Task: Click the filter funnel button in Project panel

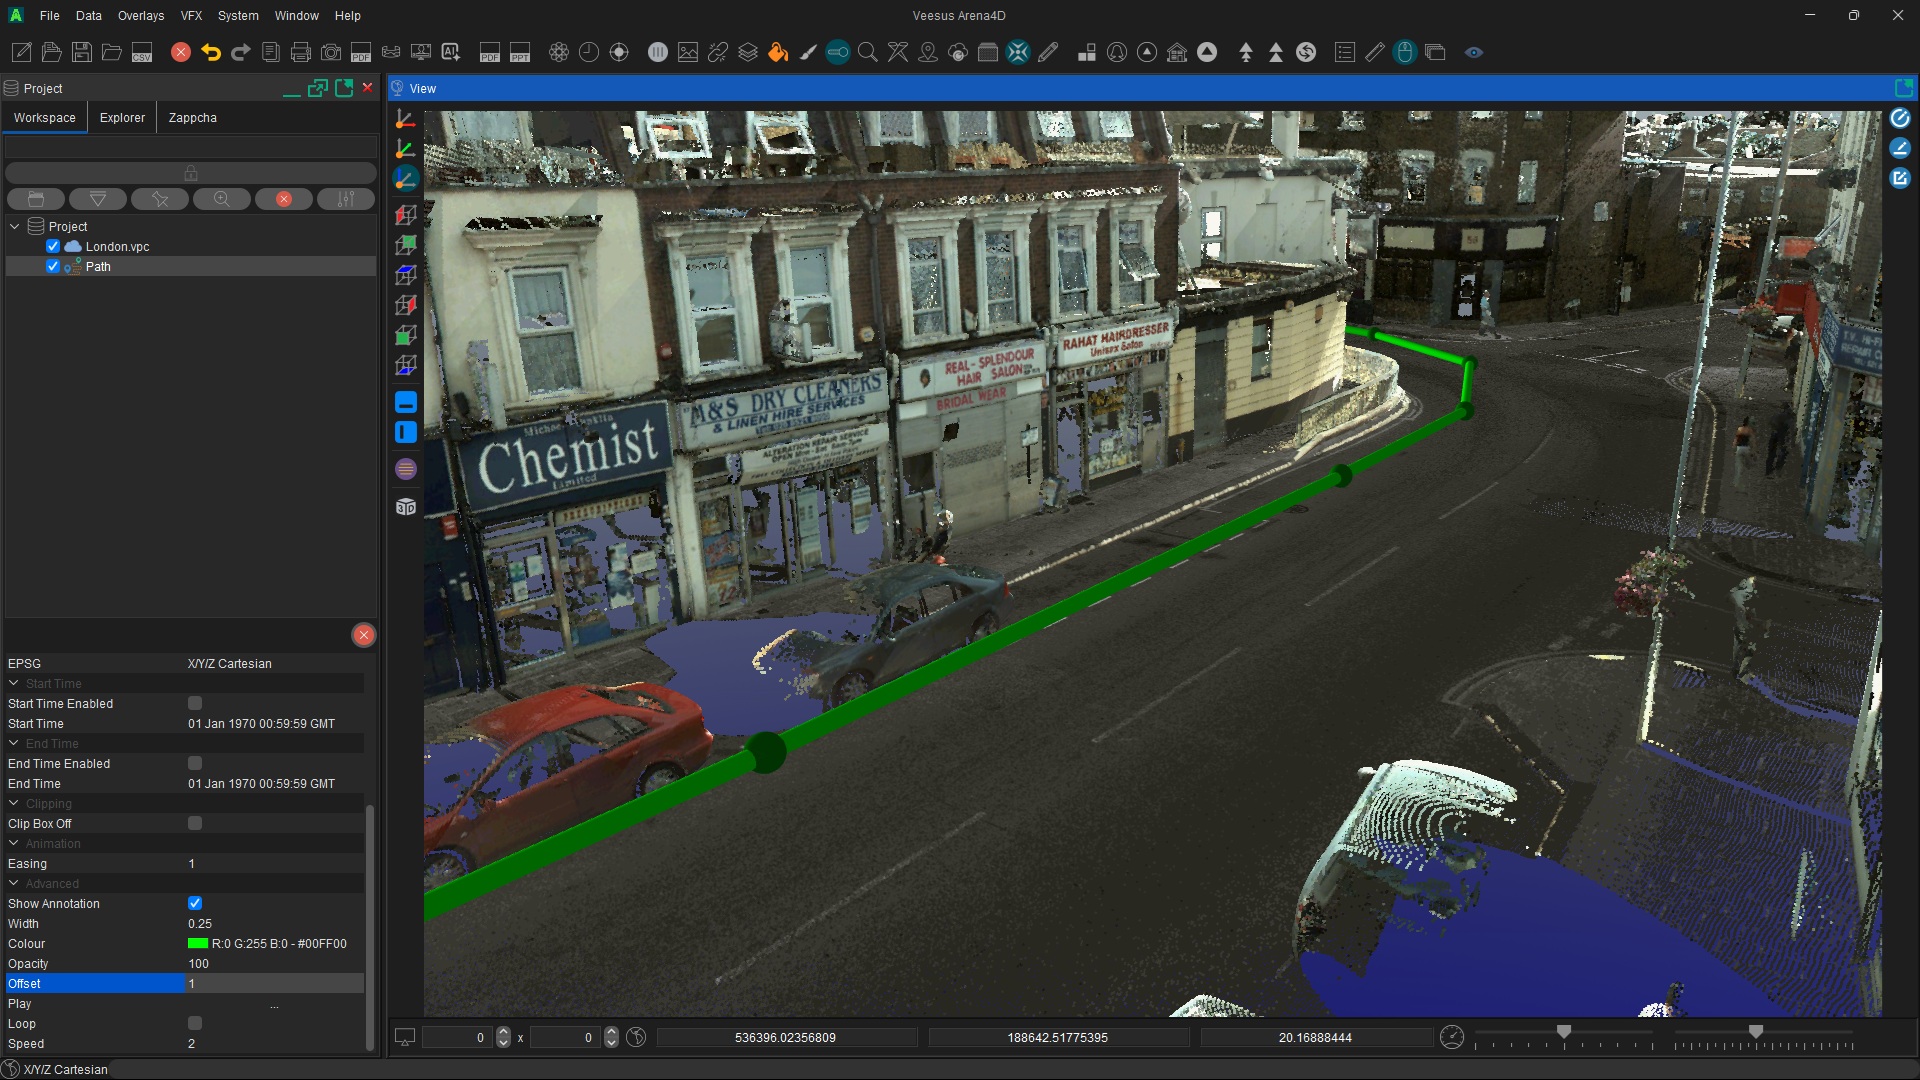Action: [x=98, y=199]
